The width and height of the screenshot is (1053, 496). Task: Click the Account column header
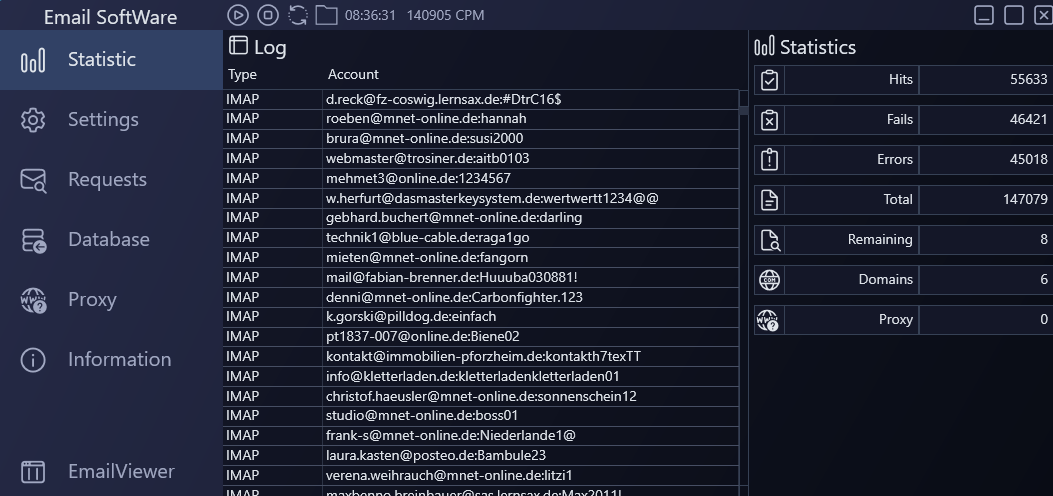click(353, 74)
